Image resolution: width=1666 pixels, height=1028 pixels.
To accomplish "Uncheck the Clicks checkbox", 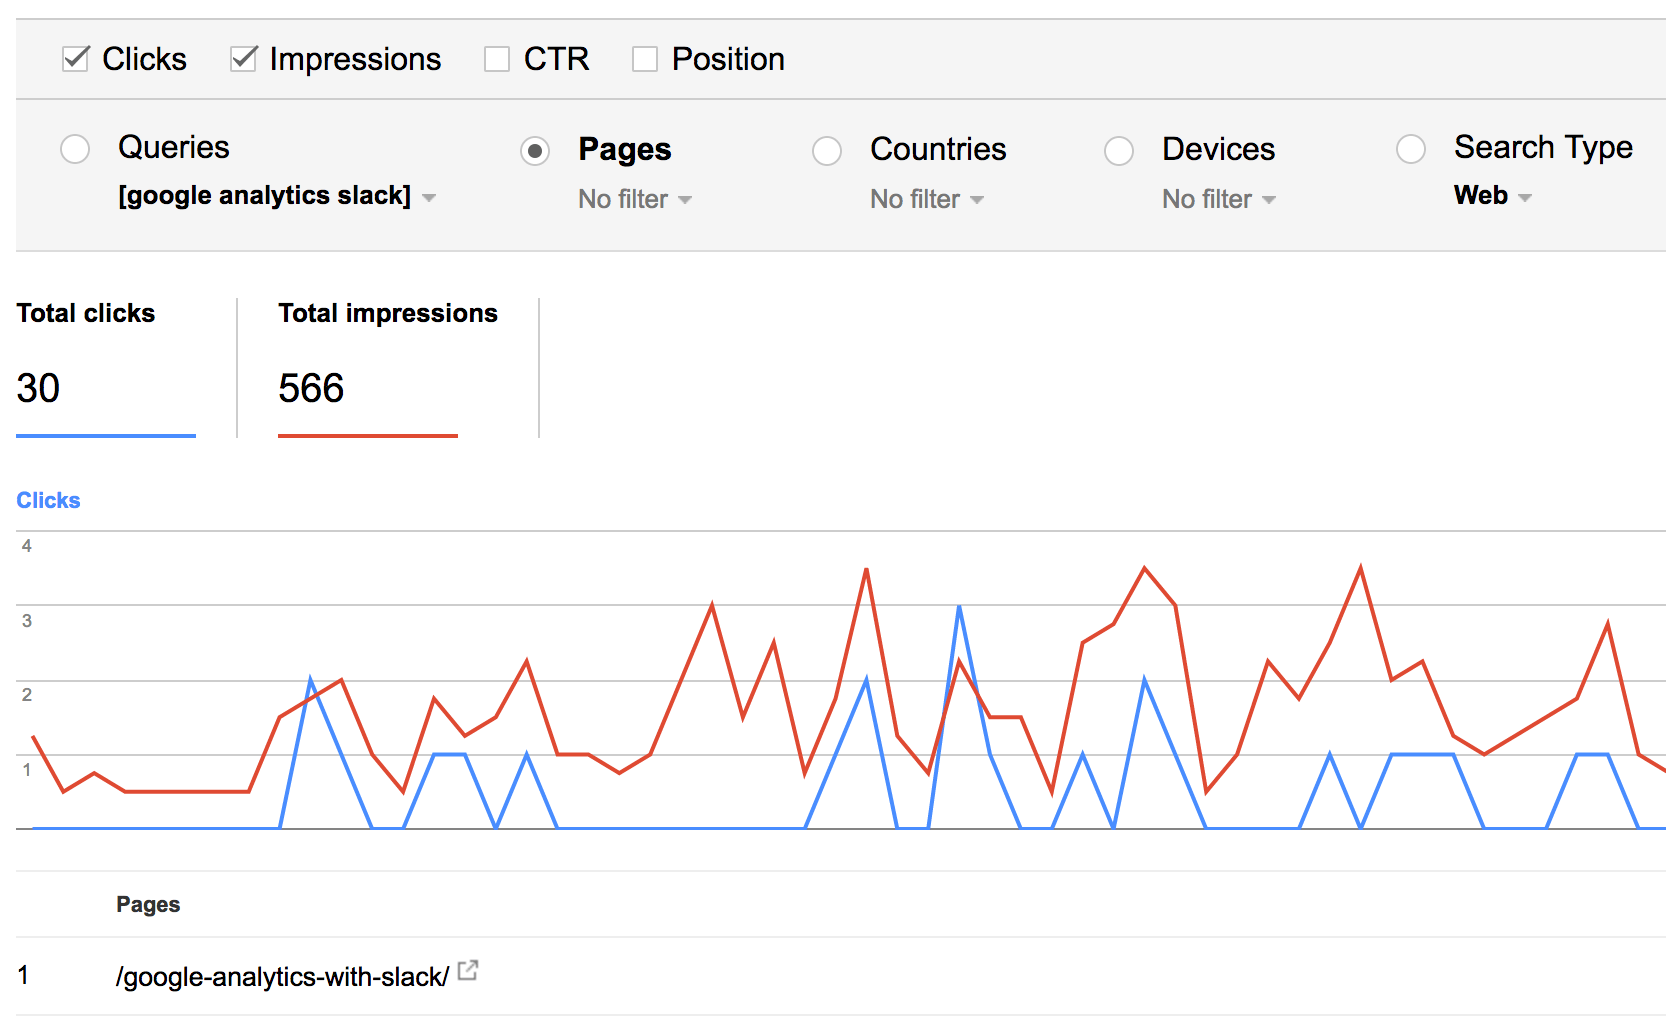I will pos(76,59).
